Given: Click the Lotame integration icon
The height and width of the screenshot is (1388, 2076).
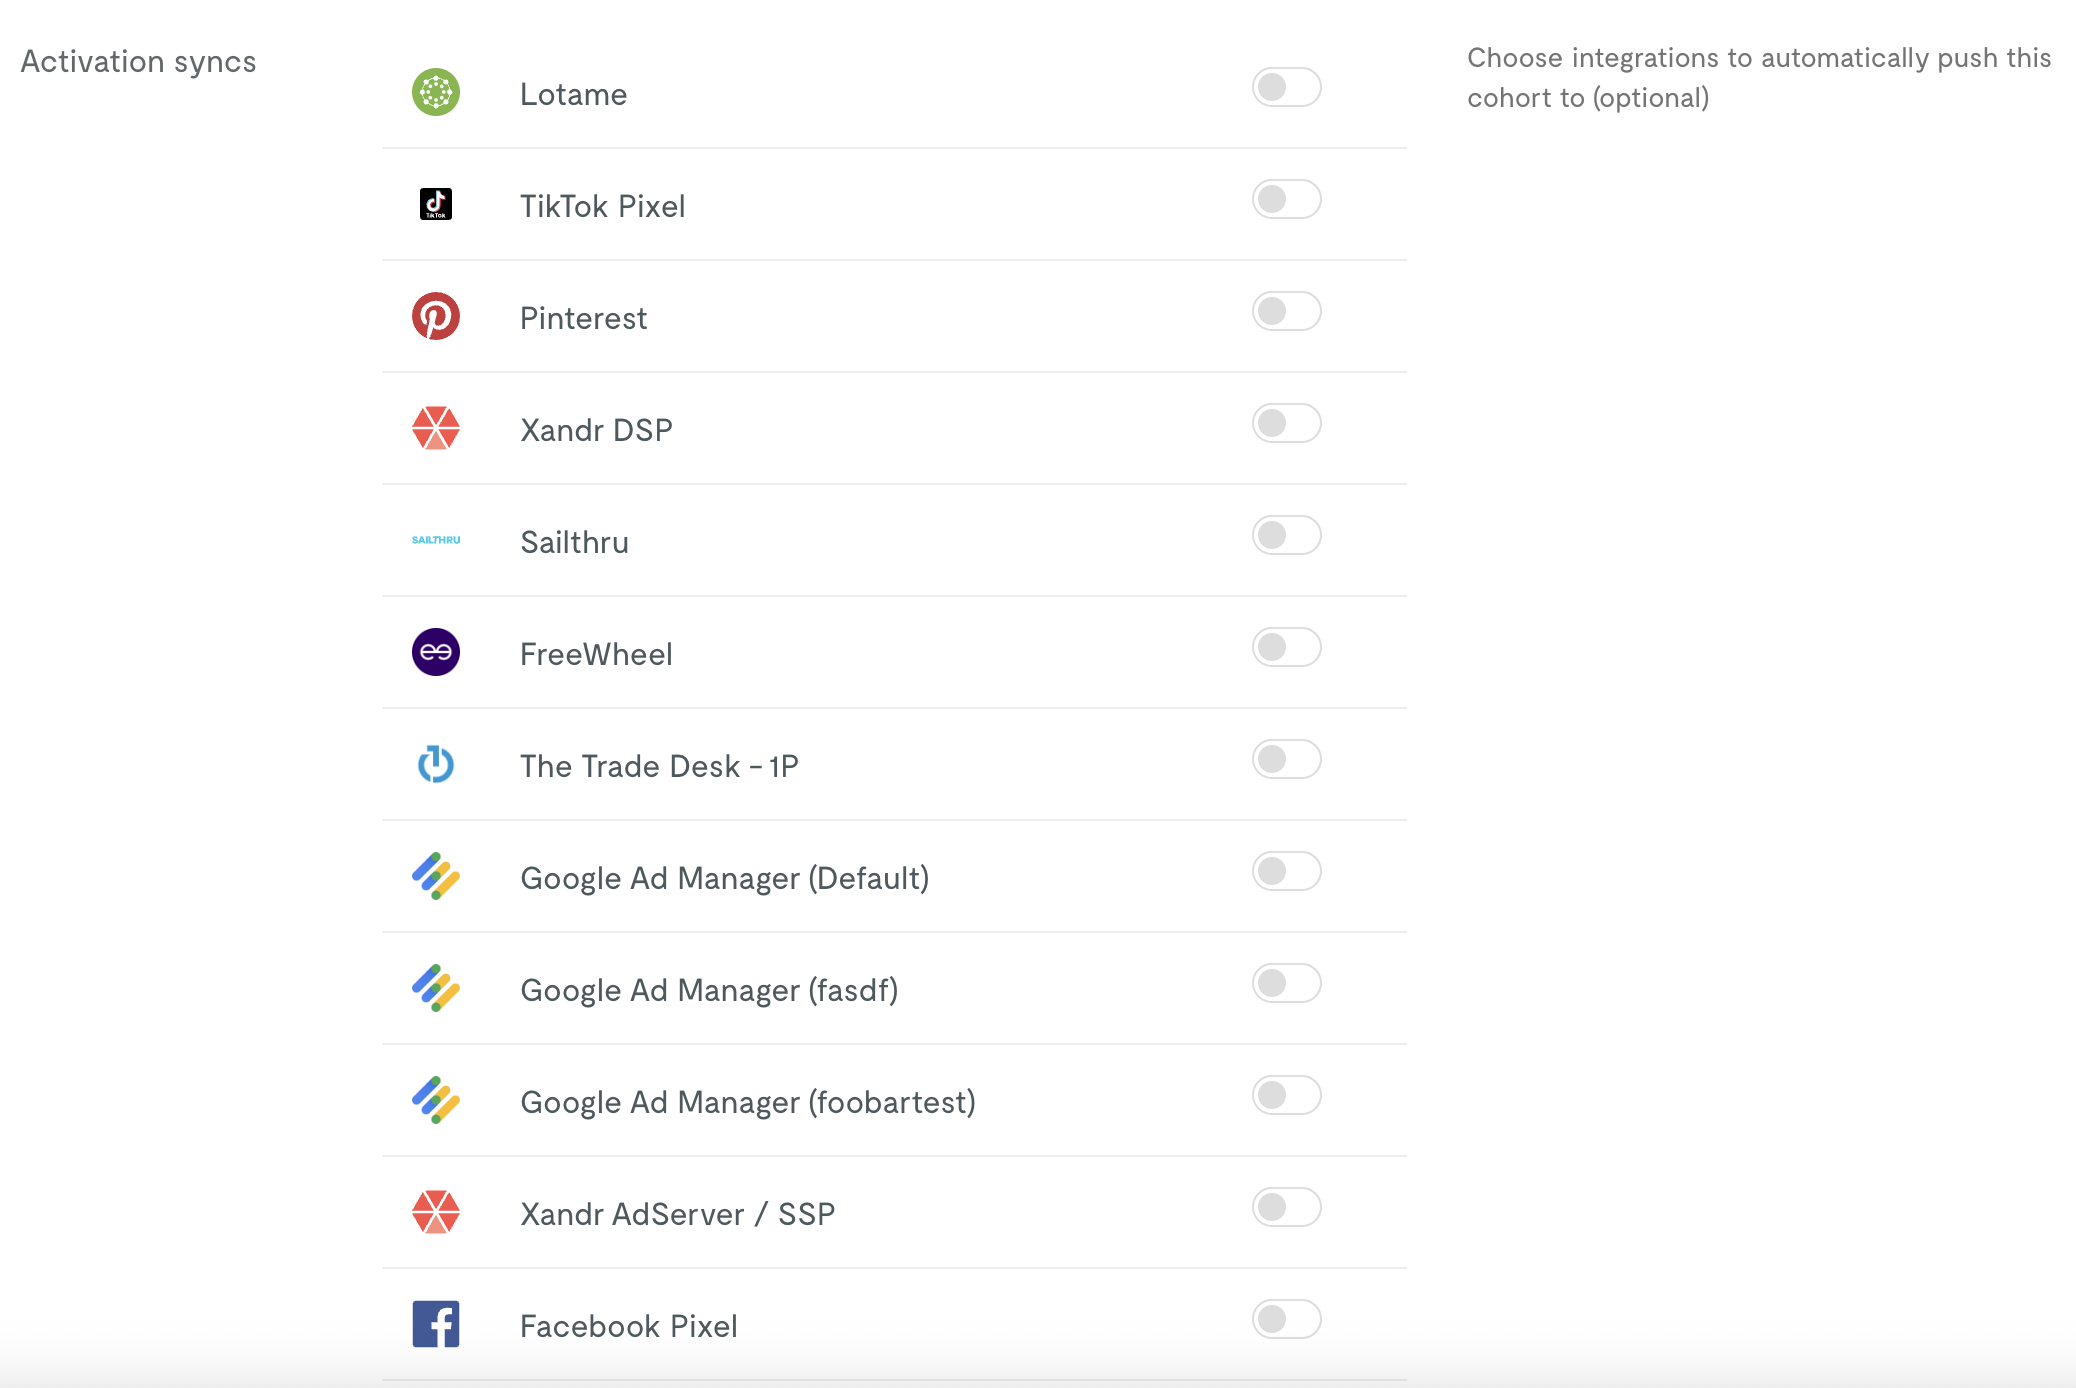Looking at the screenshot, I should pyautogui.click(x=436, y=91).
